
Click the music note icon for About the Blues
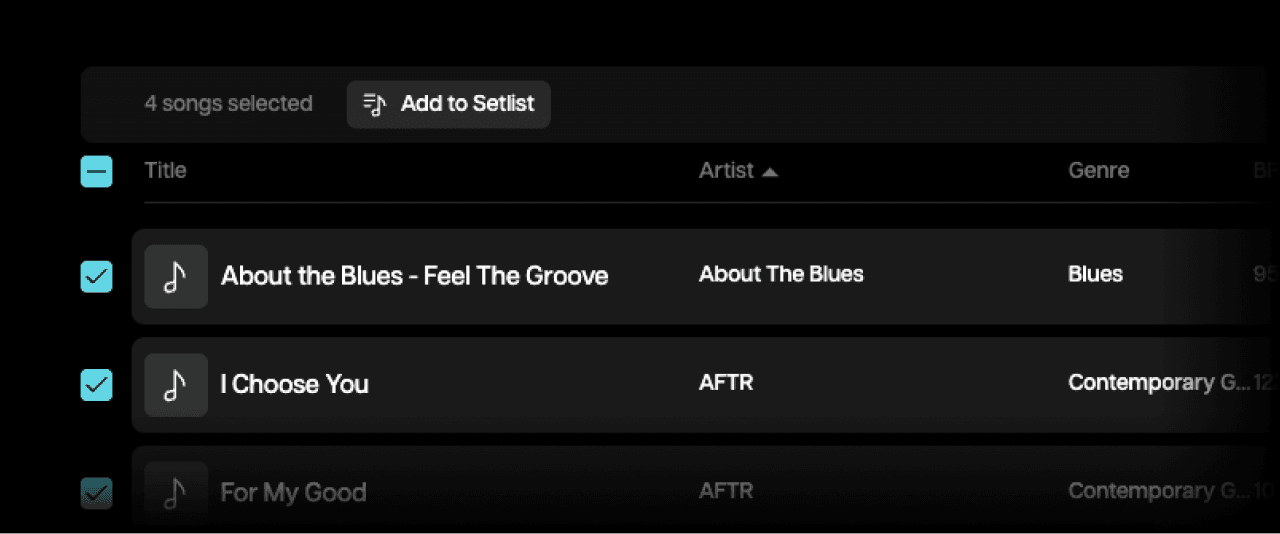click(x=176, y=277)
